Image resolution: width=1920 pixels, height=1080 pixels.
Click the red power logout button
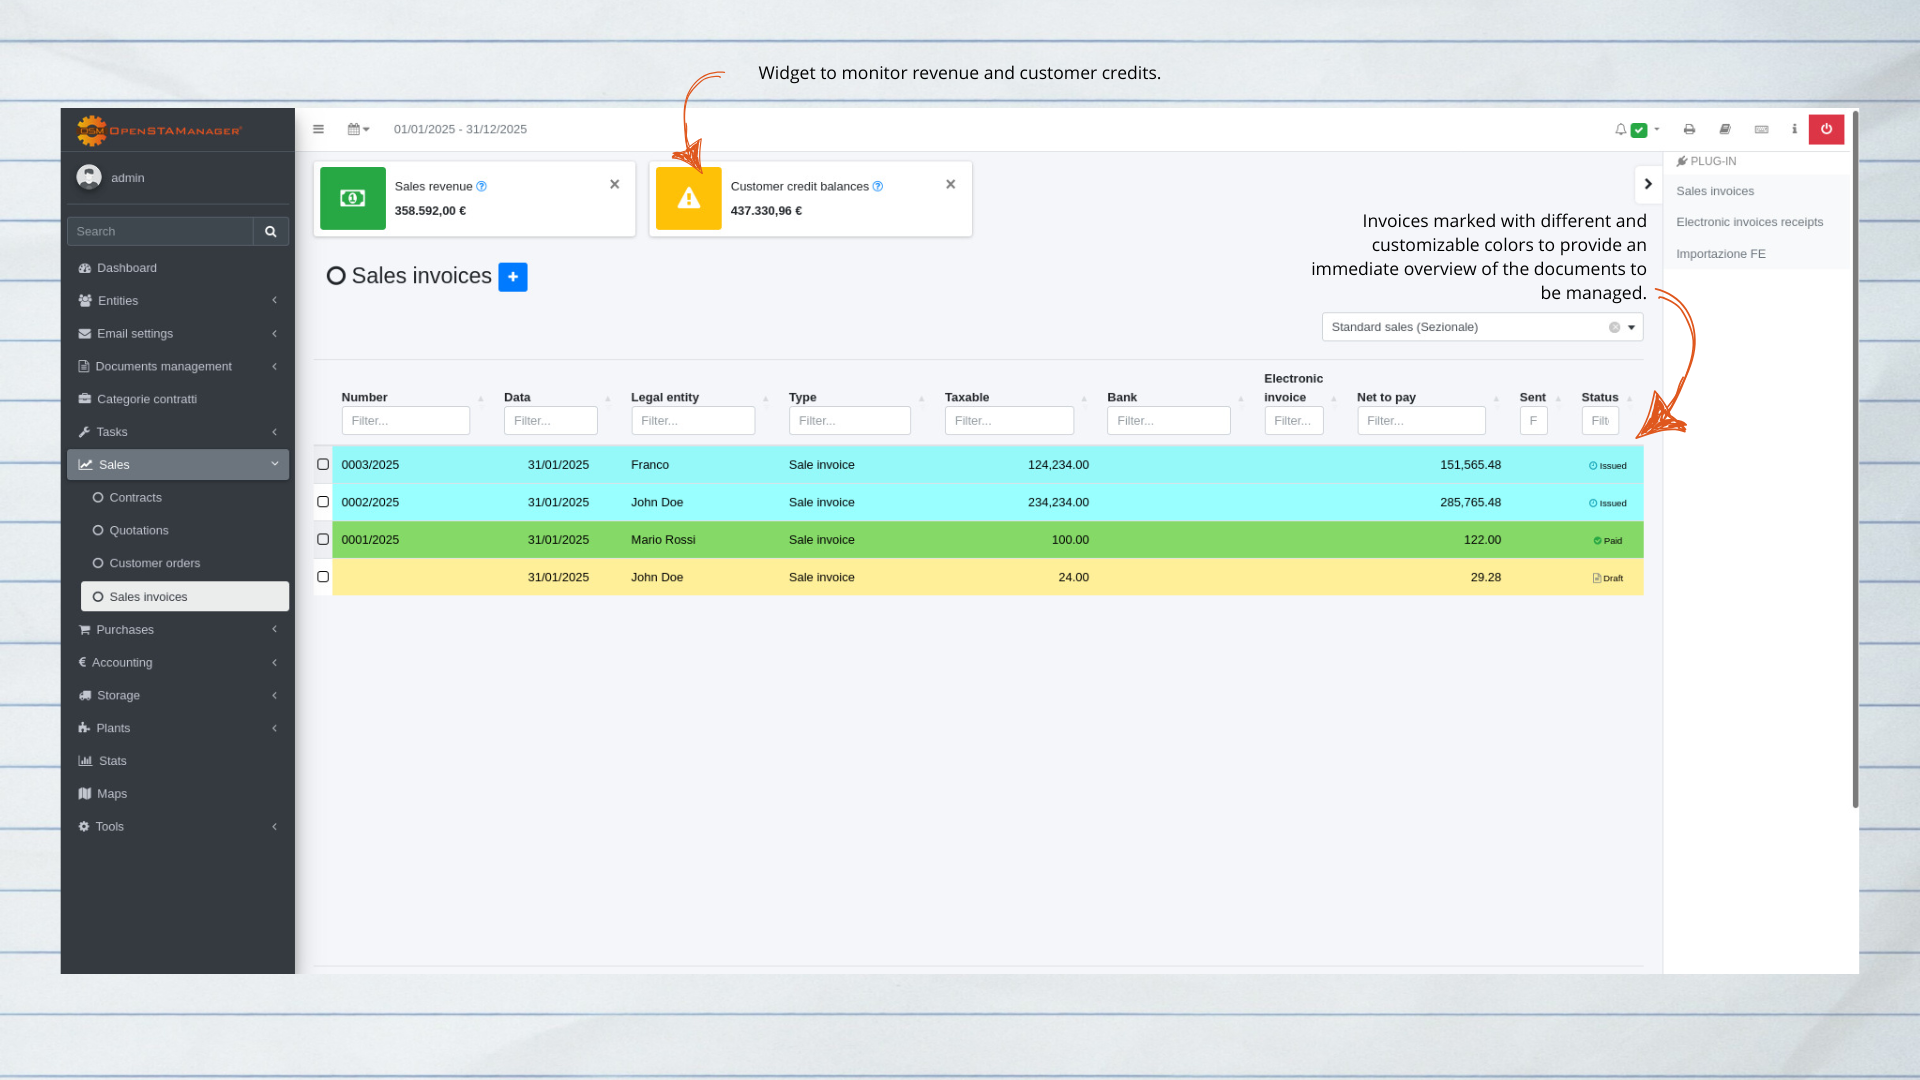[x=1826, y=129]
